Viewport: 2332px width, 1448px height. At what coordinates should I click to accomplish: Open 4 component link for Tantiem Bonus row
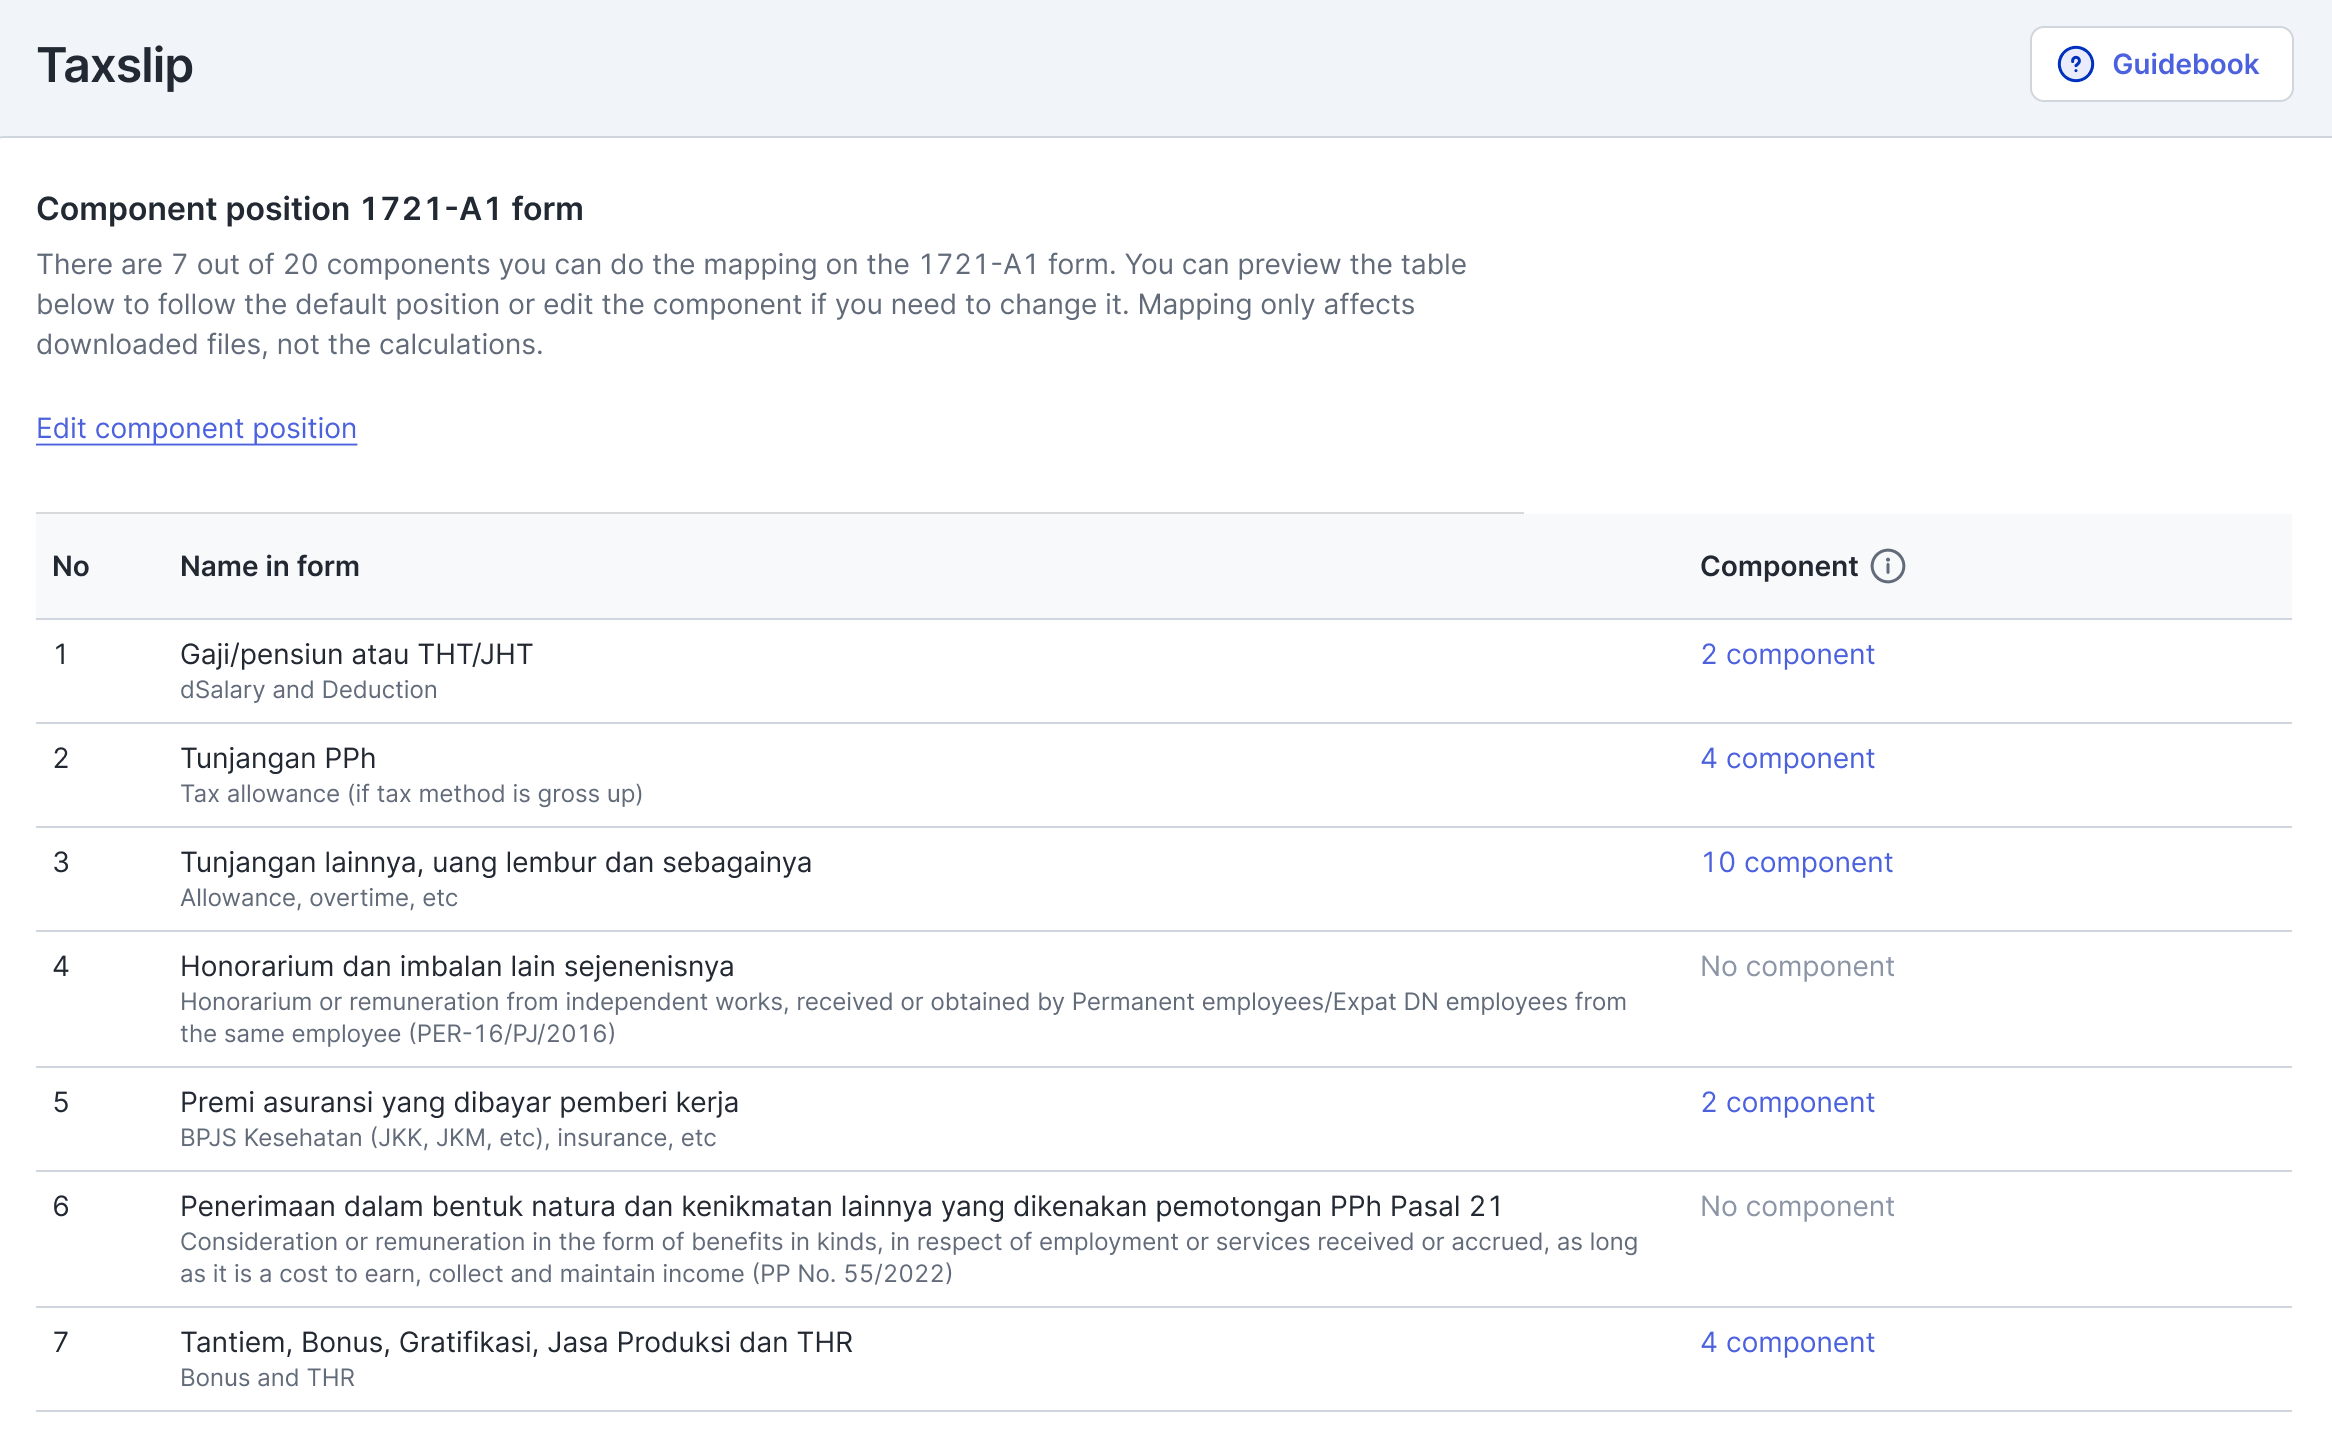1787,1342
